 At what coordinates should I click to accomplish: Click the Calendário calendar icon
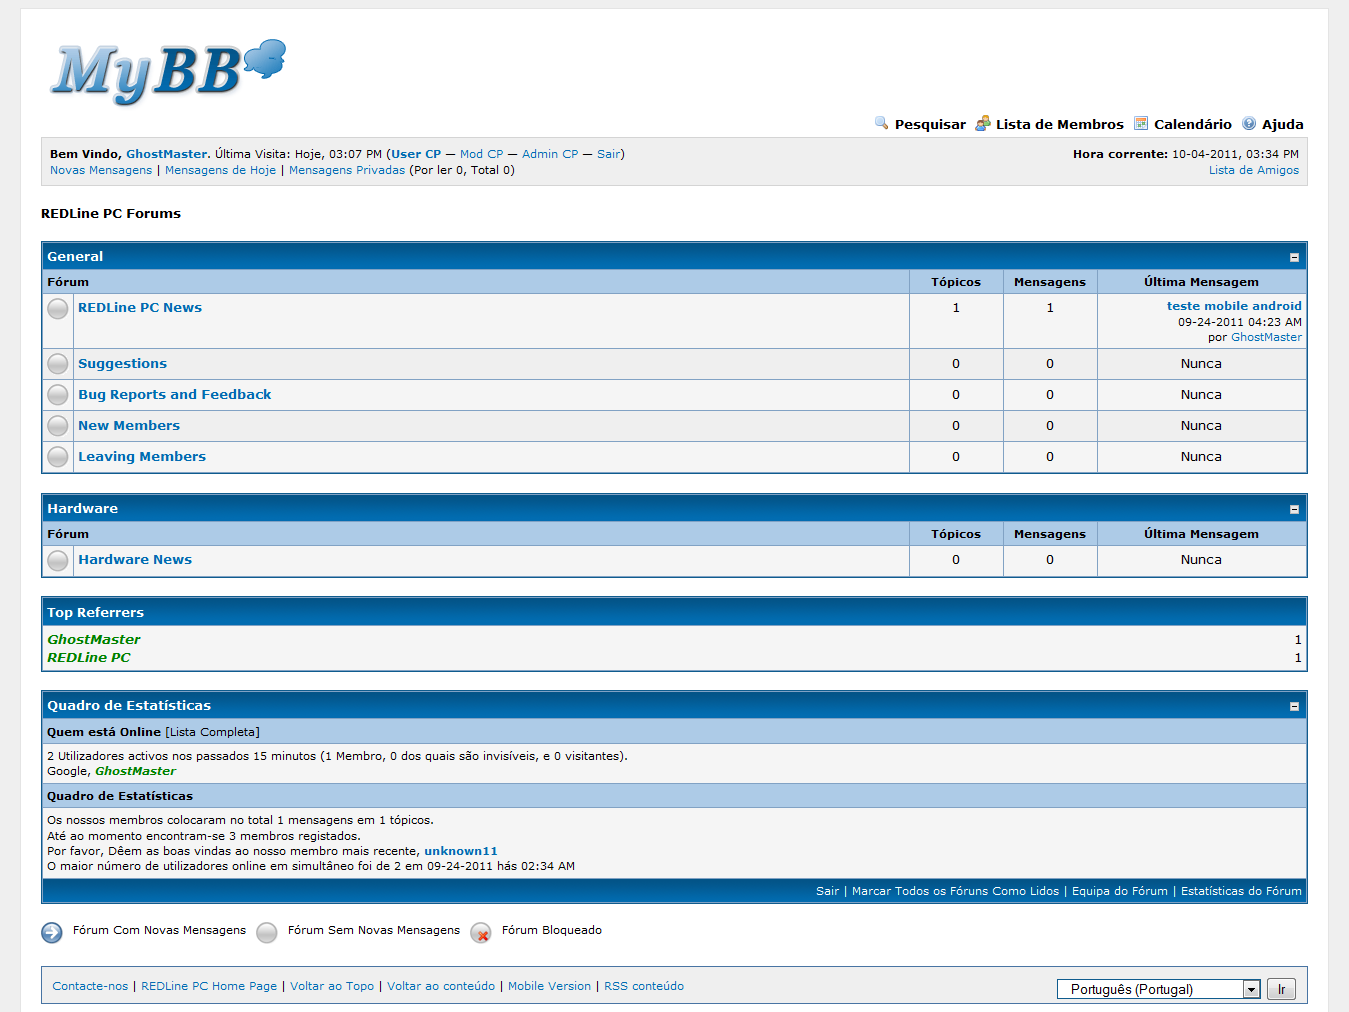click(x=1141, y=123)
